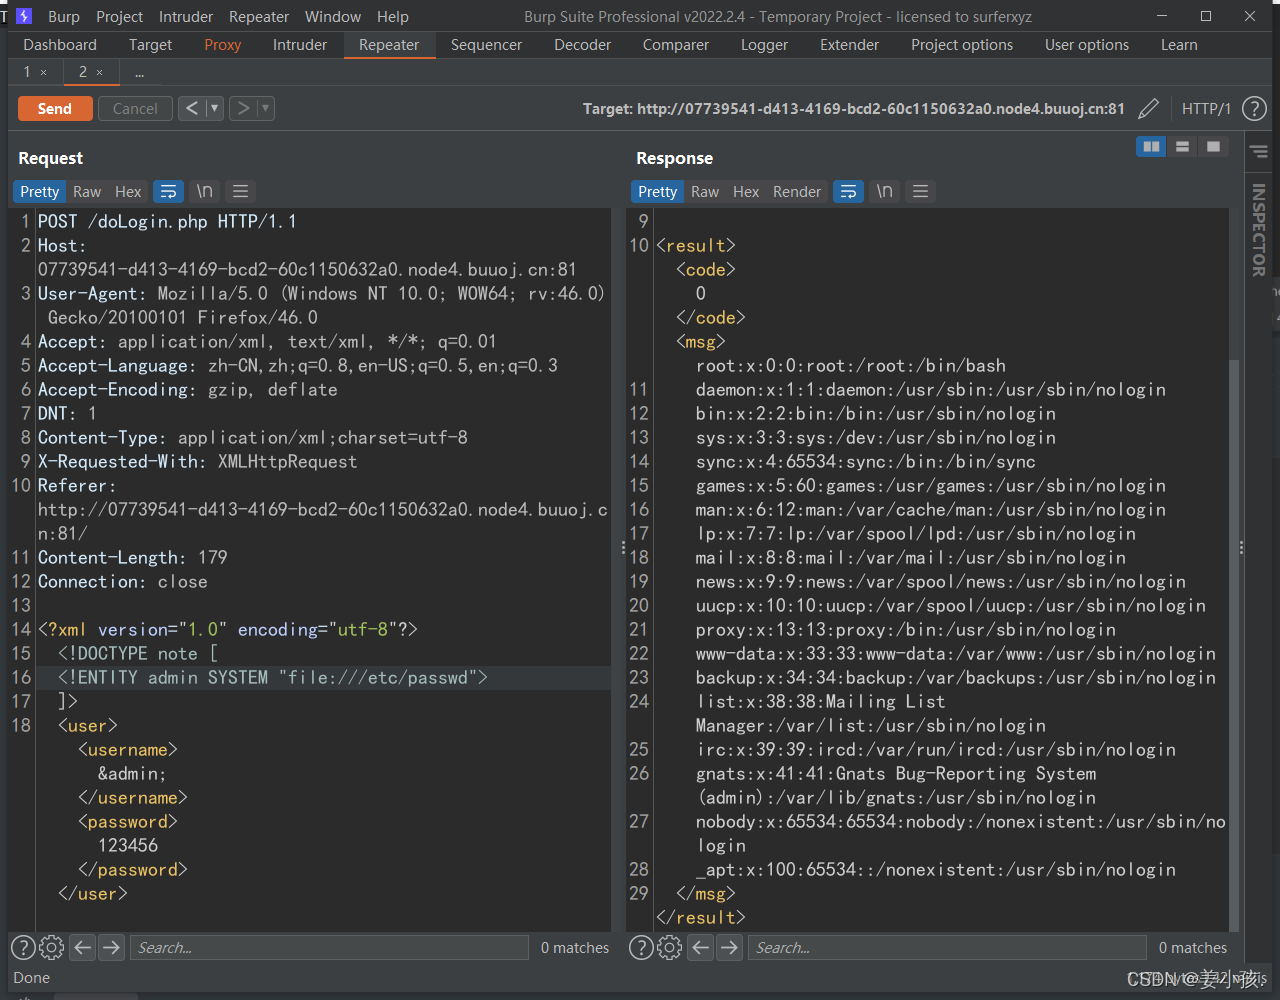Go to next match in Request search

(x=112, y=948)
